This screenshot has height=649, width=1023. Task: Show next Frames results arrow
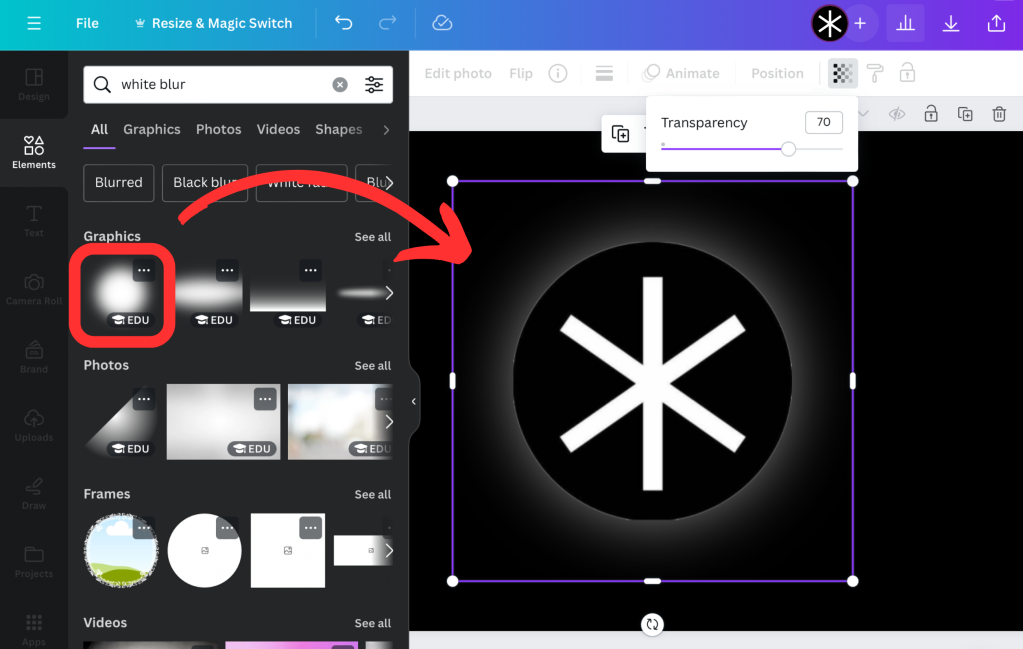tap(389, 551)
